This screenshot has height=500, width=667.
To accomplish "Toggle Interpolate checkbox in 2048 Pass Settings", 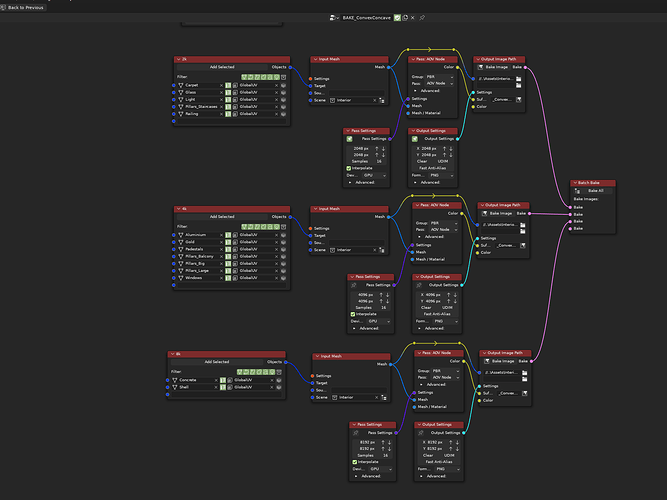I will point(349,168).
